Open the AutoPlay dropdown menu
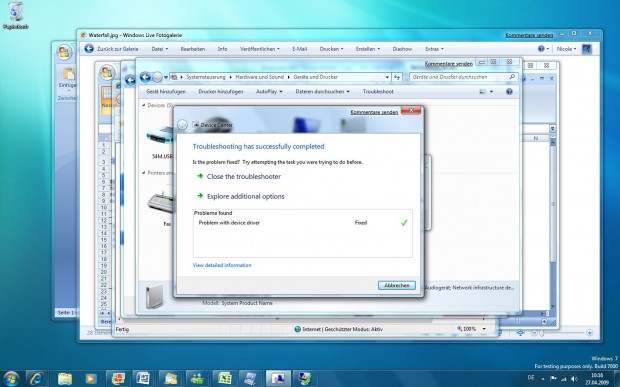Screen dimensions: 620x387 269,91
